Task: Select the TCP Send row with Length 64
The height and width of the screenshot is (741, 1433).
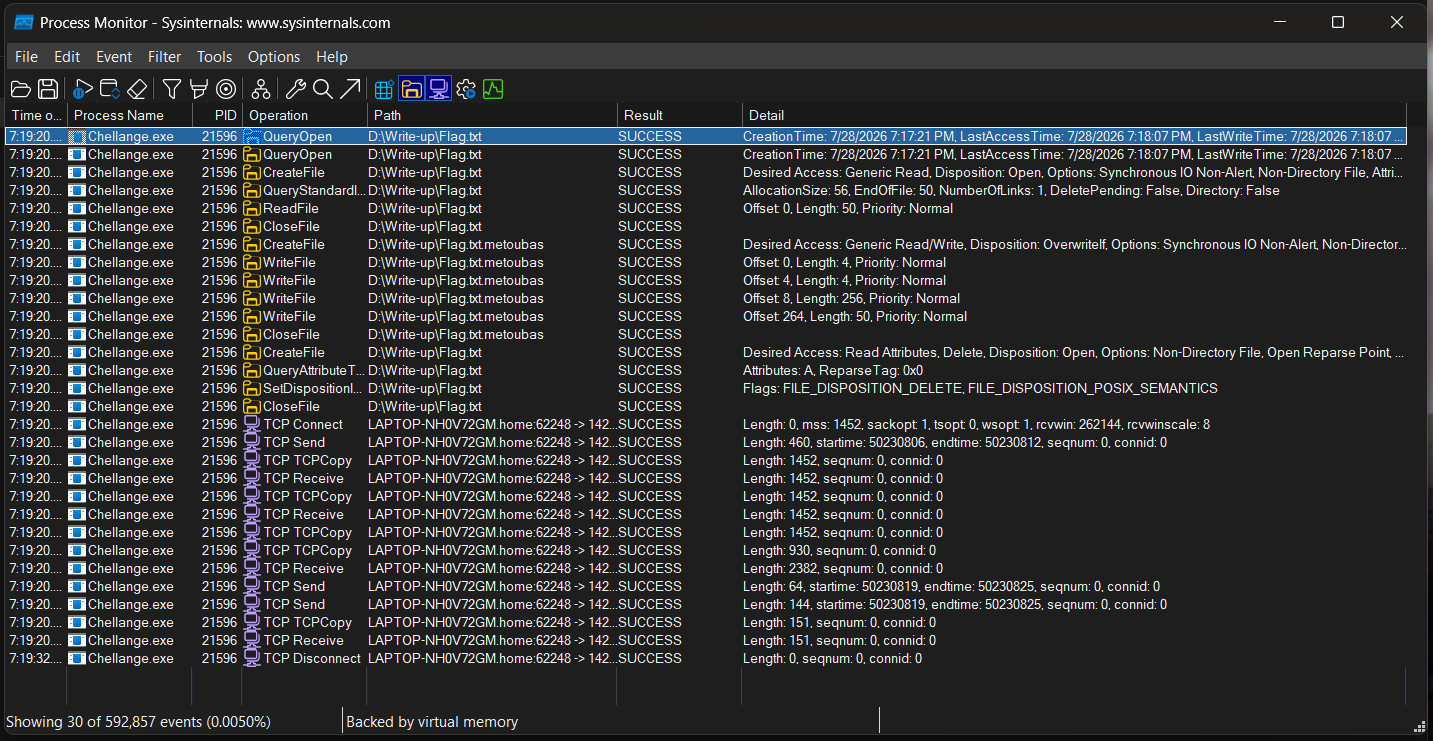Action: click(x=706, y=586)
